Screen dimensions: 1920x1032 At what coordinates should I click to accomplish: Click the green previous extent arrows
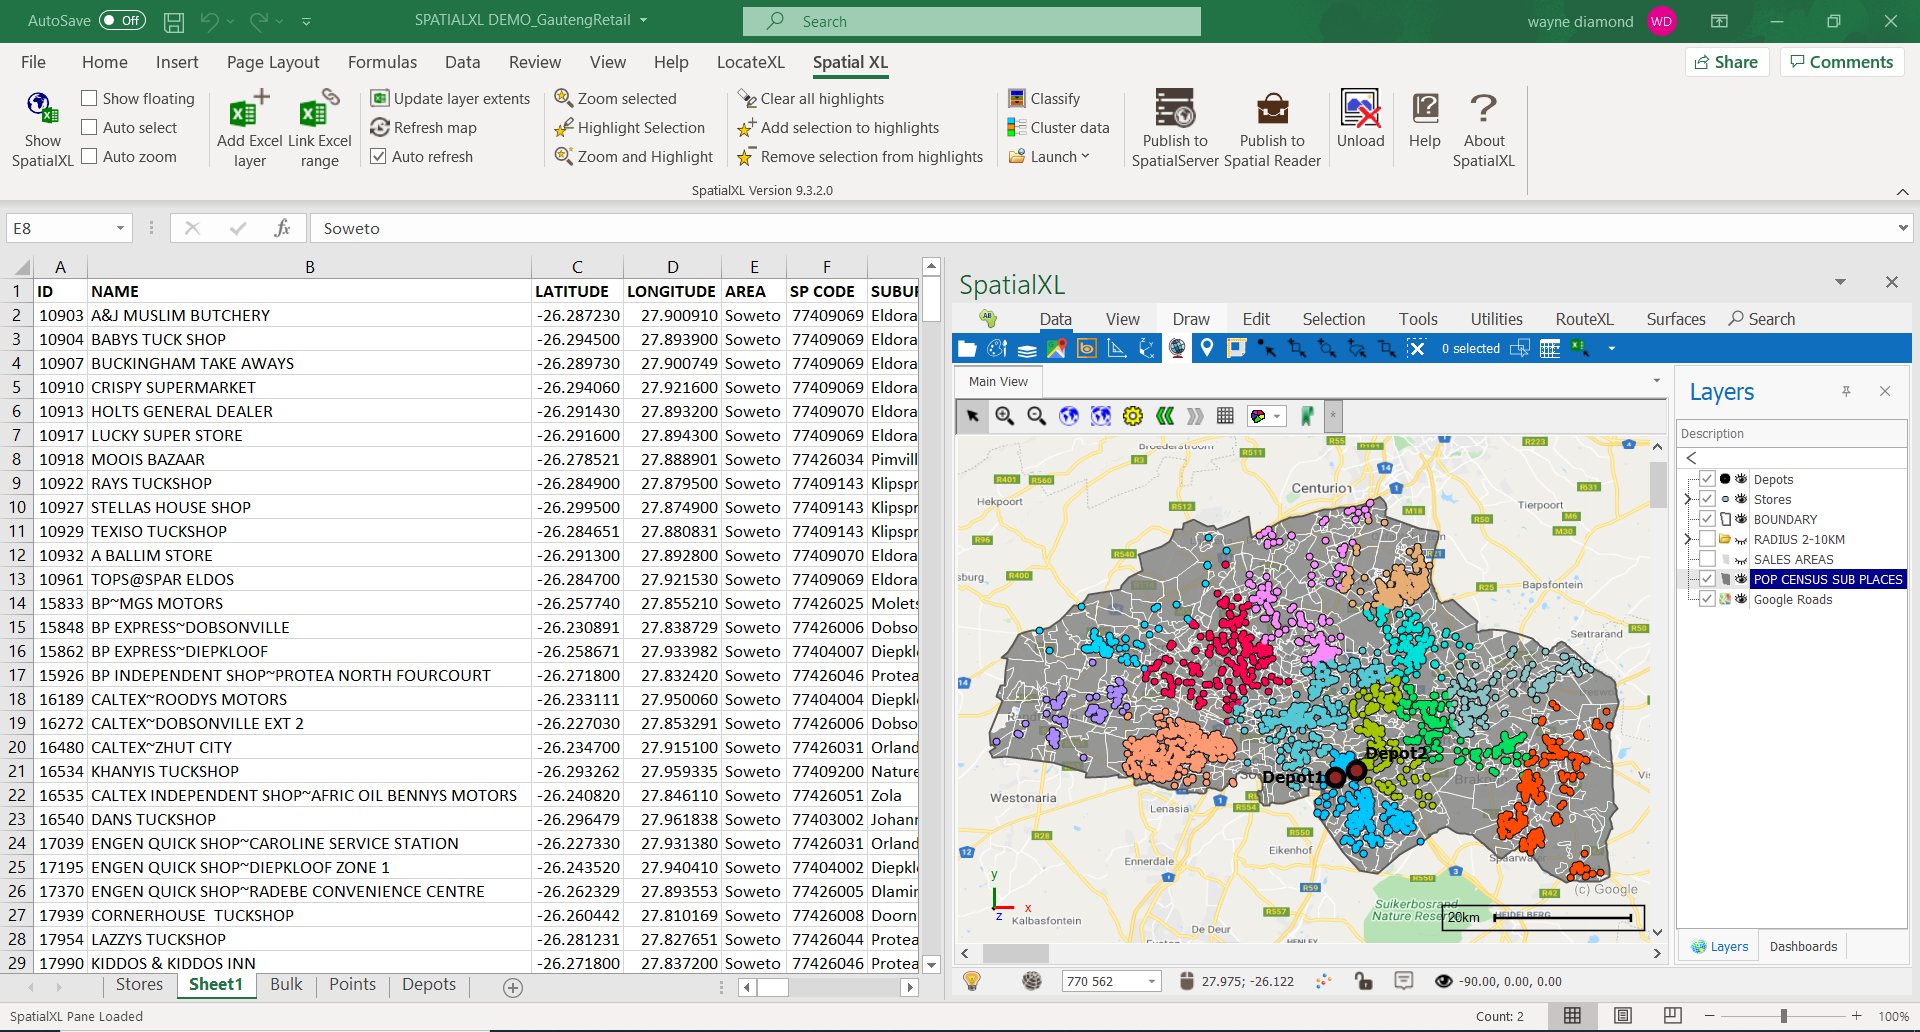pos(1164,416)
